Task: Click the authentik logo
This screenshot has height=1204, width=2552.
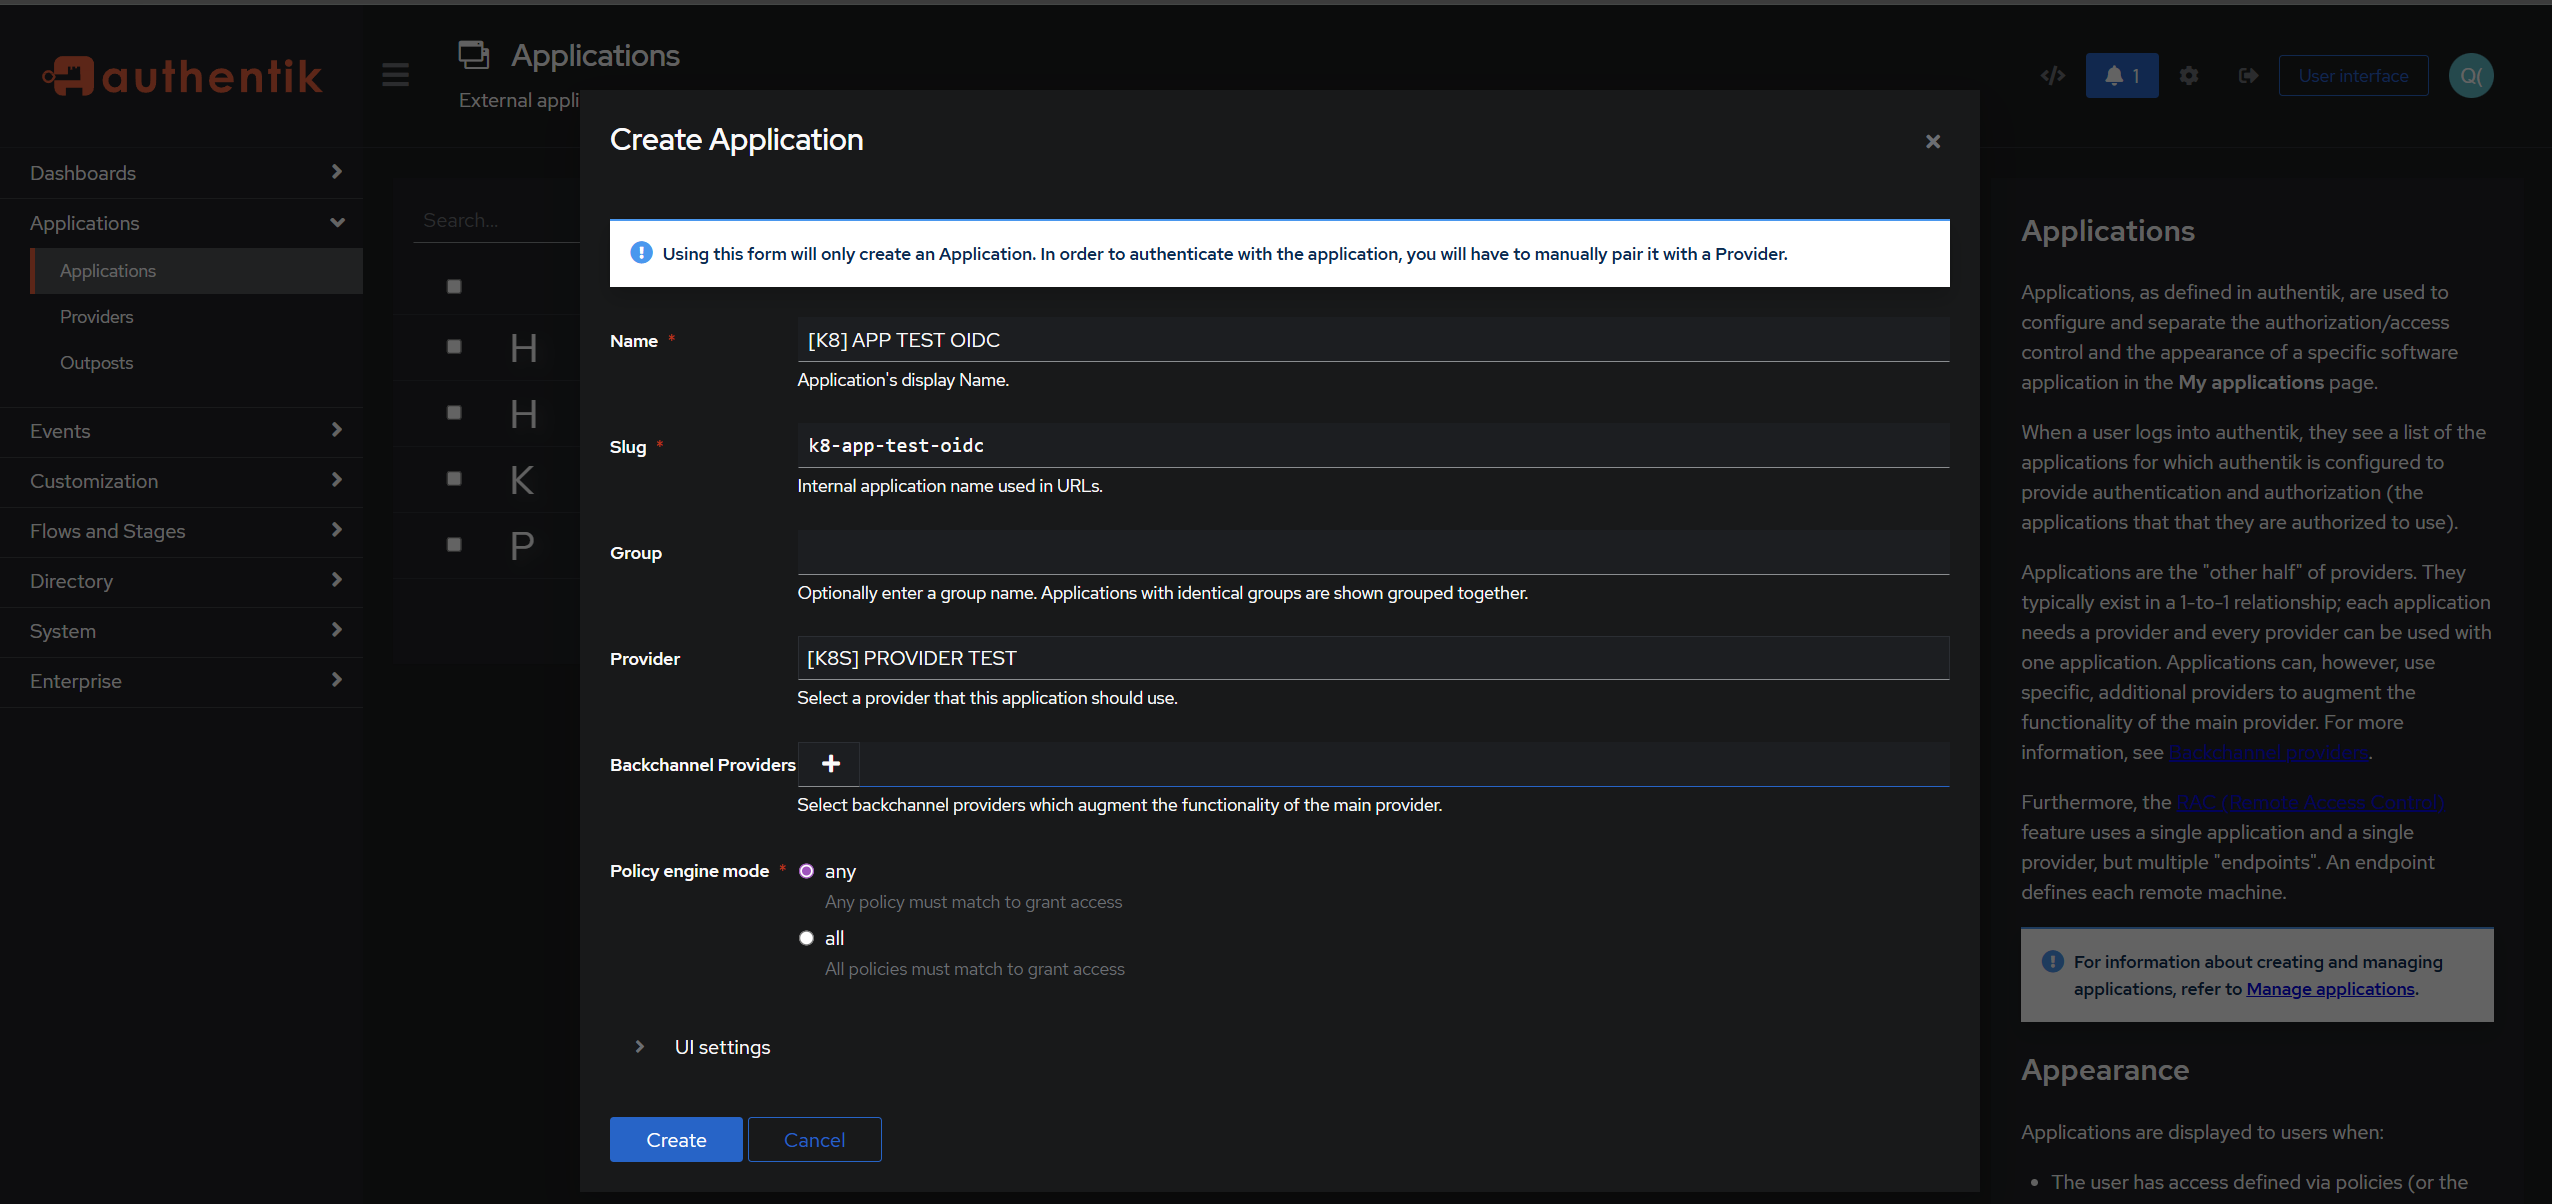Action: [182, 76]
